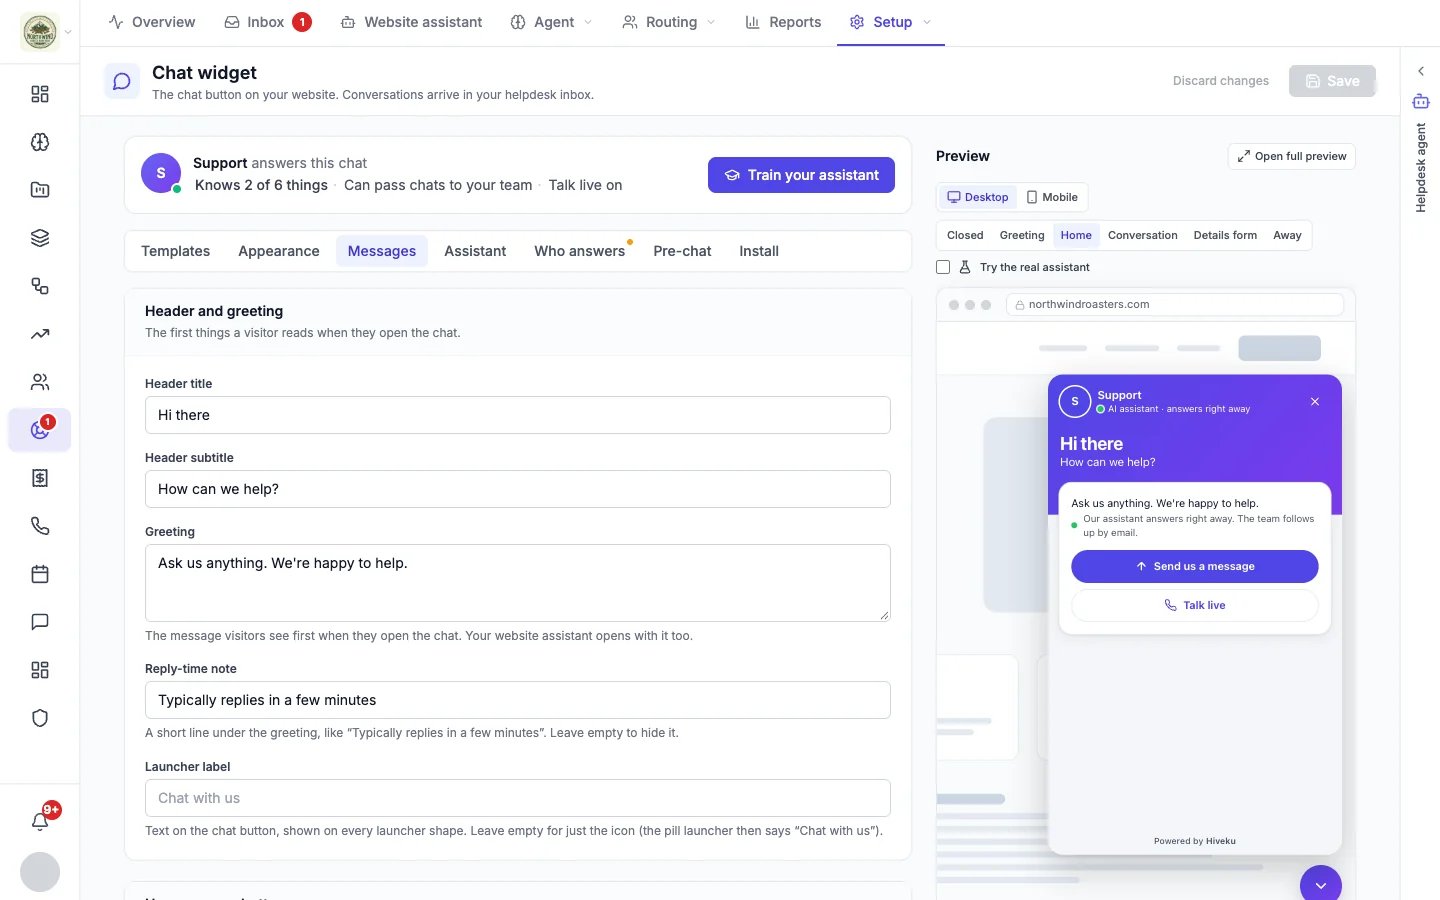
Task: Click the Reply-time note input field
Action: [518, 700]
